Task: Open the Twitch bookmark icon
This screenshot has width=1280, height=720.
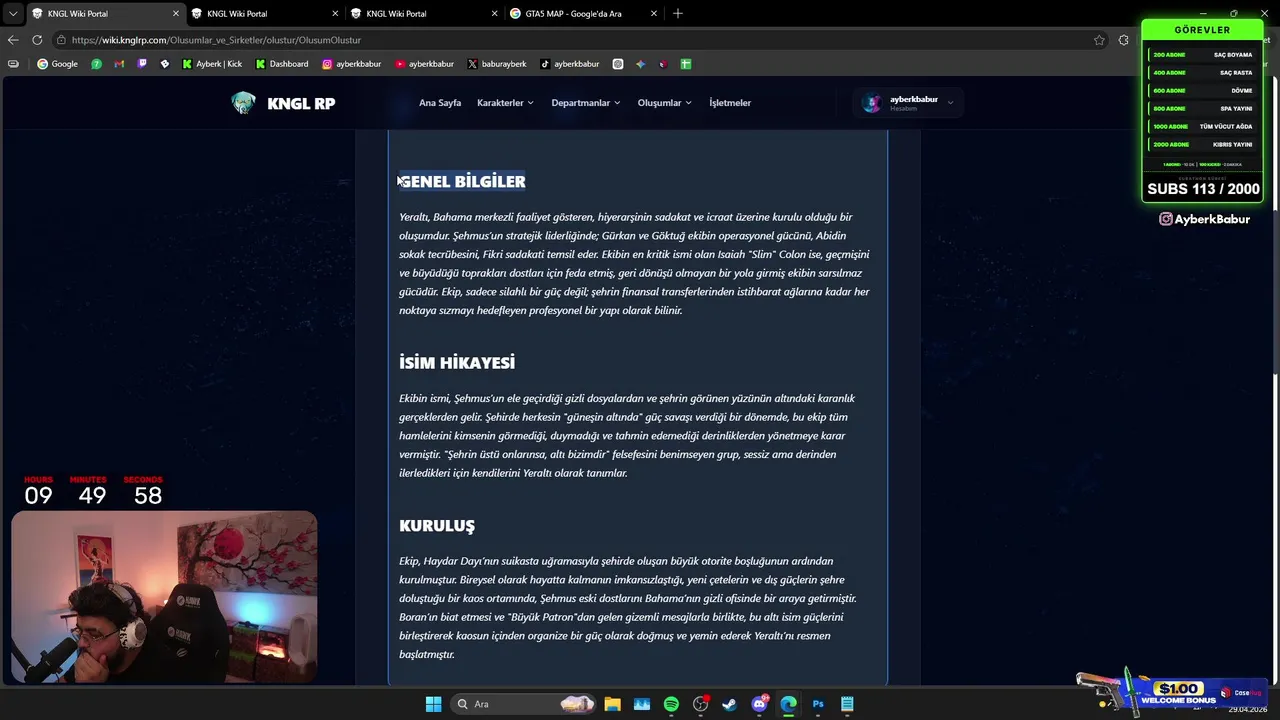Action: pos(142,64)
